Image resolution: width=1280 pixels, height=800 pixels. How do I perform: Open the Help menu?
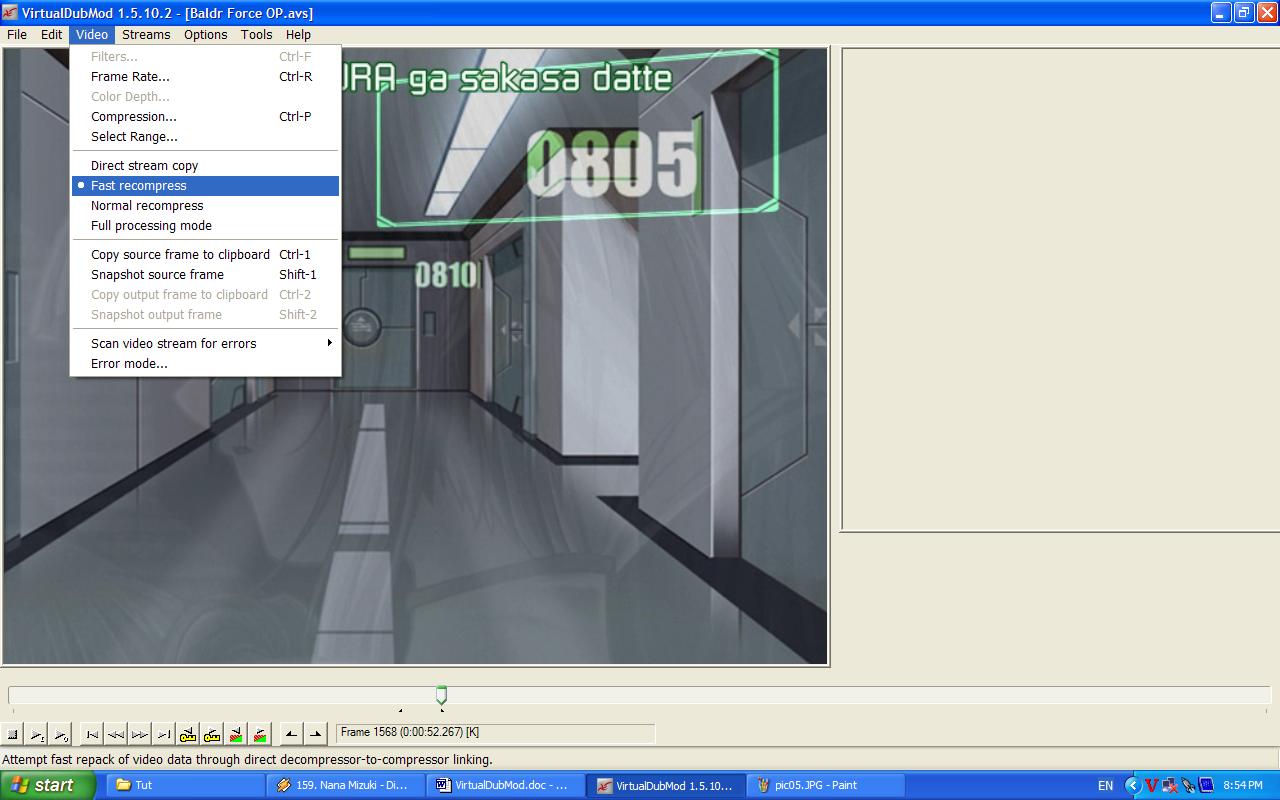[298, 34]
